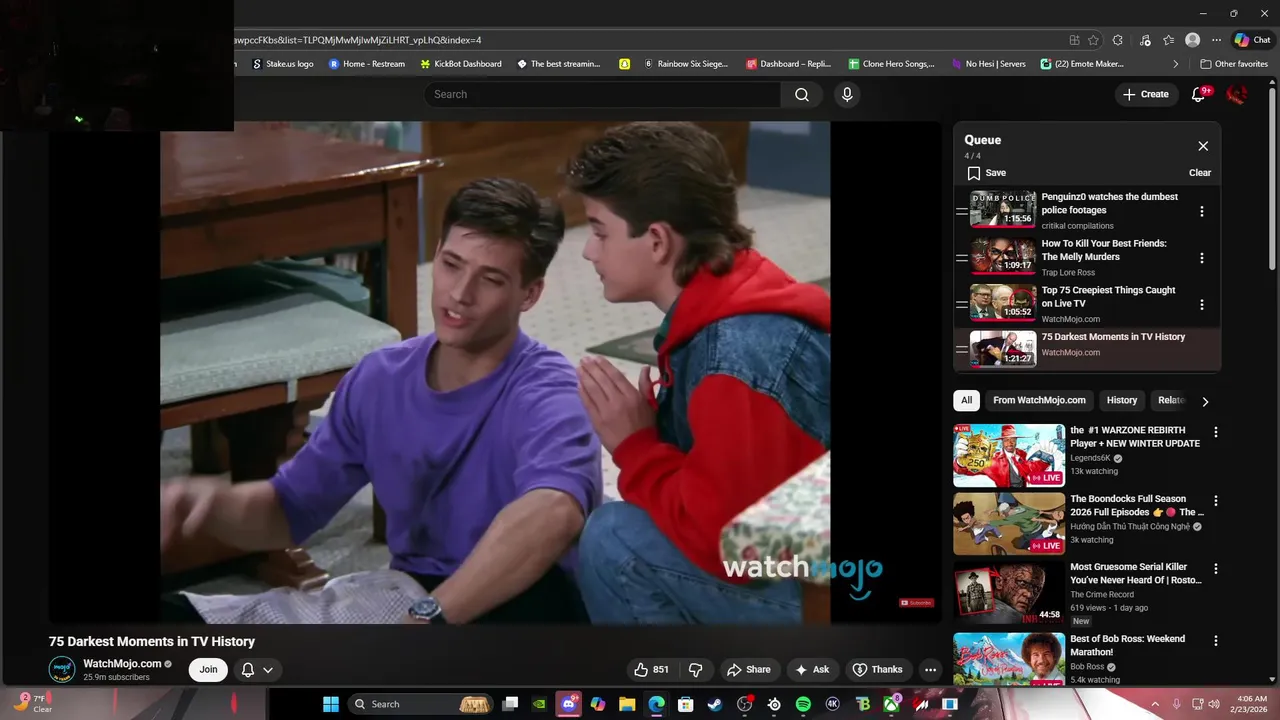Save the queue to a playlist
The width and height of the screenshot is (1280, 720).
[987, 173]
